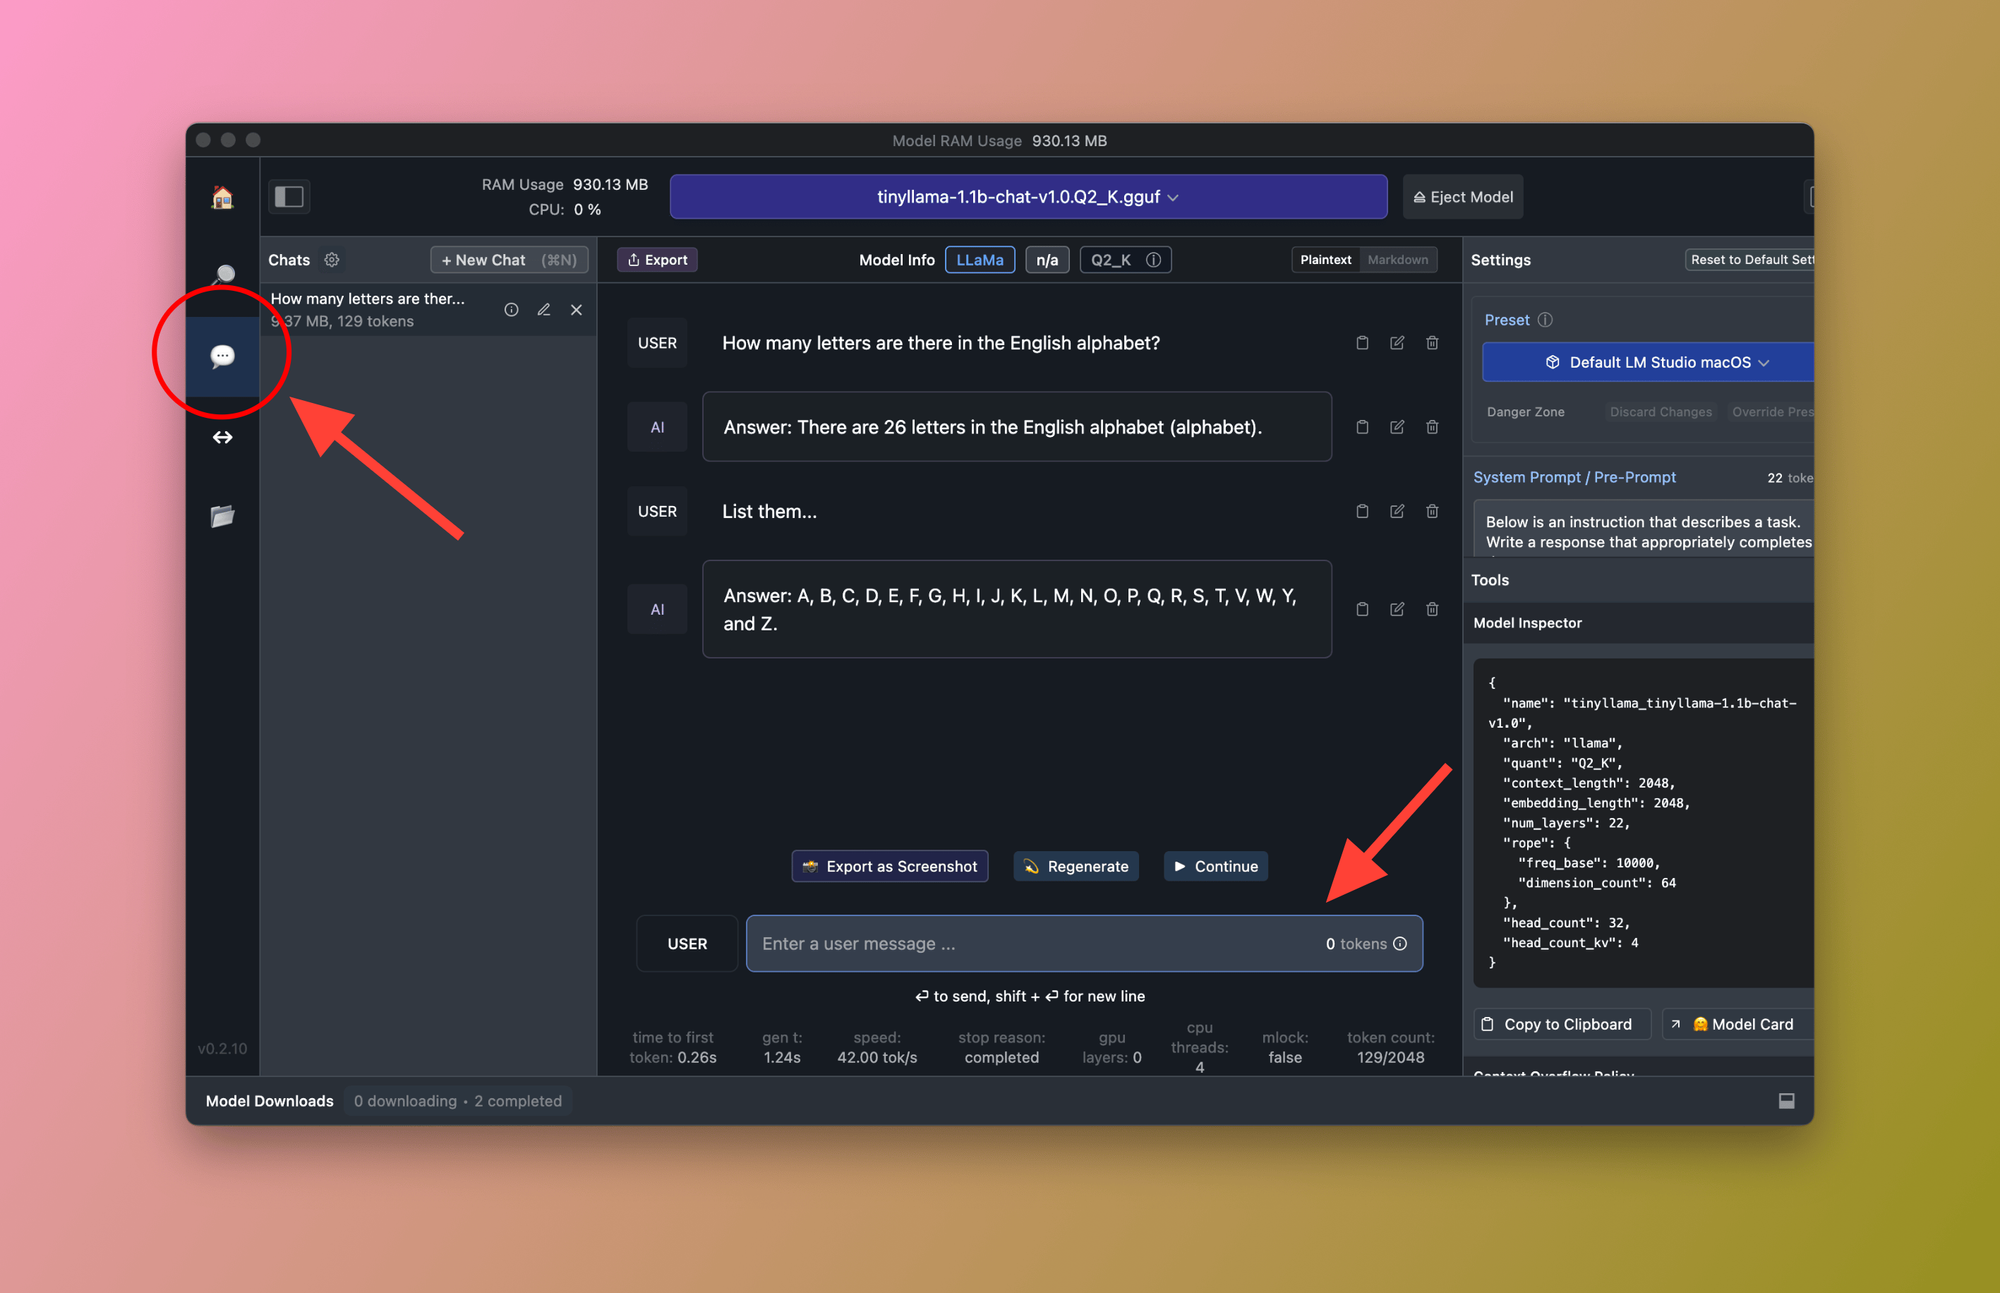Click the Q2_K quantization info button
This screenshot has width=2000, height=1293.
[1155, 259]
